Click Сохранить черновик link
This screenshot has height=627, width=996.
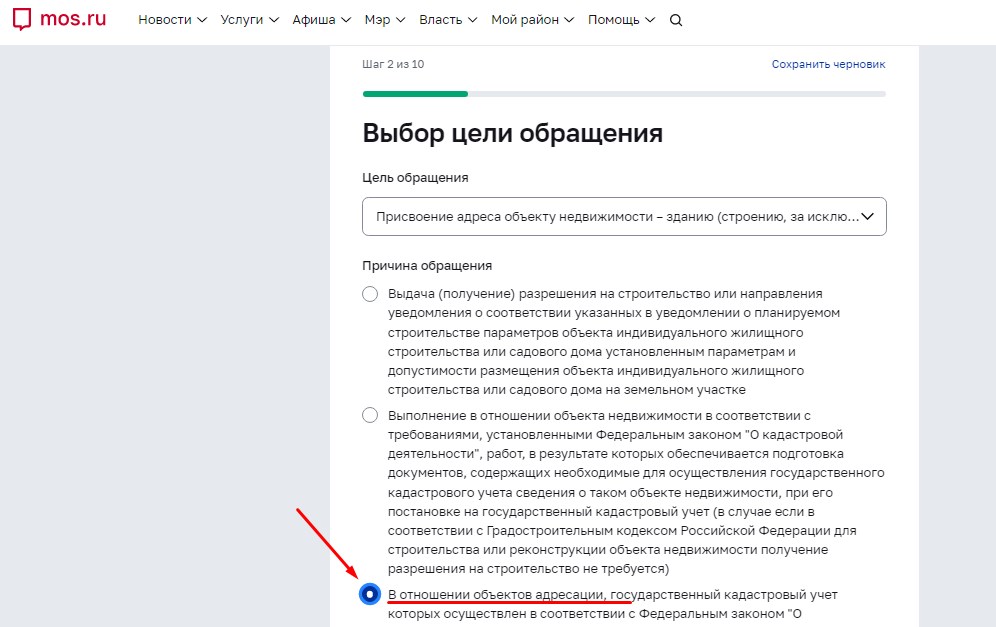click(x=828, y=64)
